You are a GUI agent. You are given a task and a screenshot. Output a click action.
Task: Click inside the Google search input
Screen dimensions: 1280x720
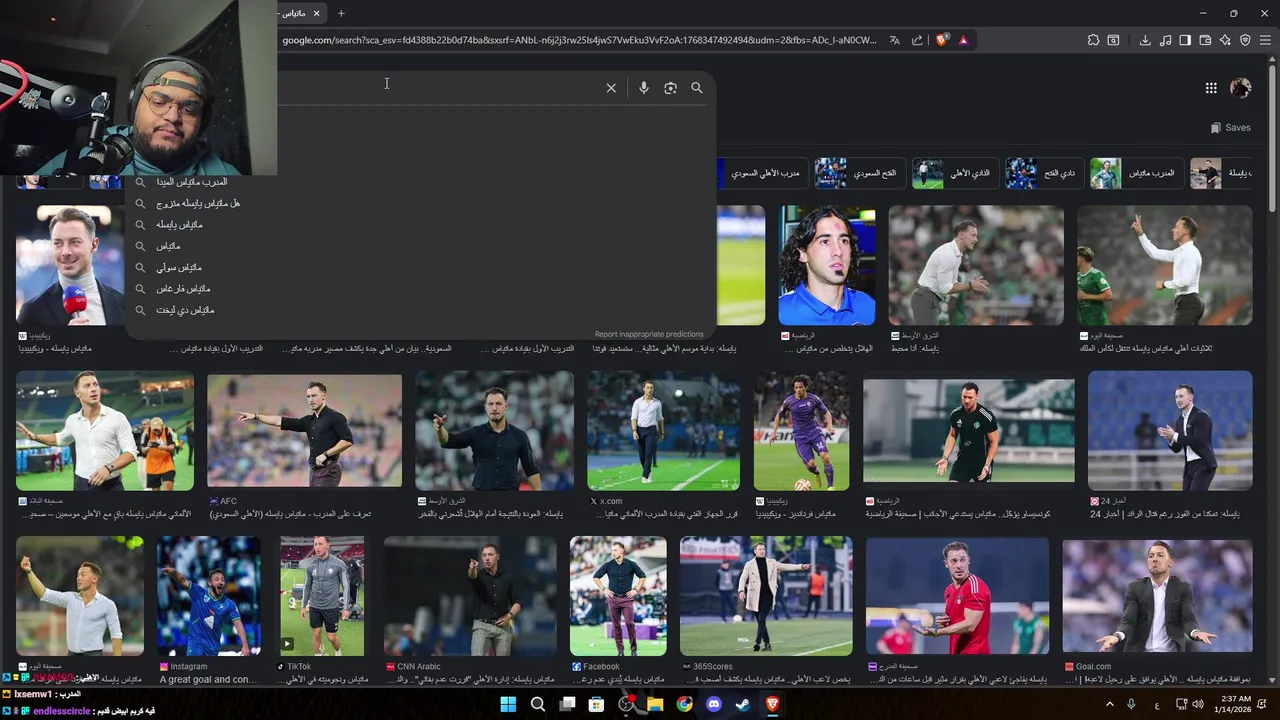click(x=440, y=88)
